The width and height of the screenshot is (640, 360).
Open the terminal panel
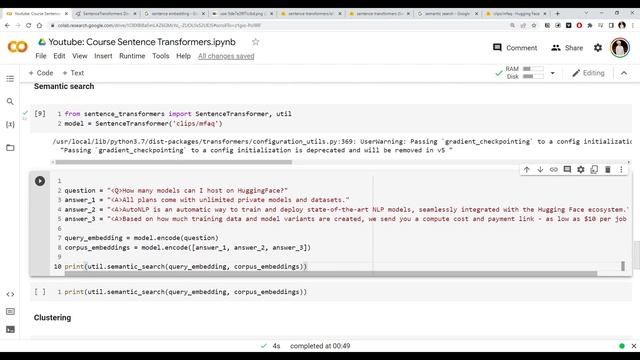coord(10,329)
